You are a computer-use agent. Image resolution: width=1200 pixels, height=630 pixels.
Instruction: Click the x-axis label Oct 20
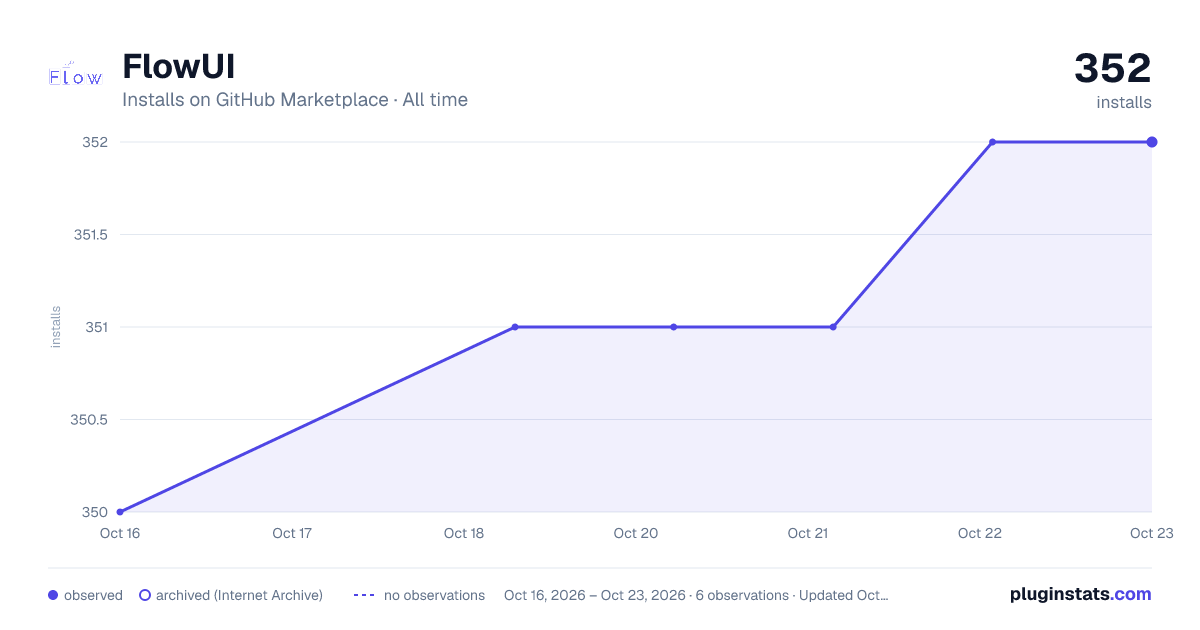coord(636,533)
